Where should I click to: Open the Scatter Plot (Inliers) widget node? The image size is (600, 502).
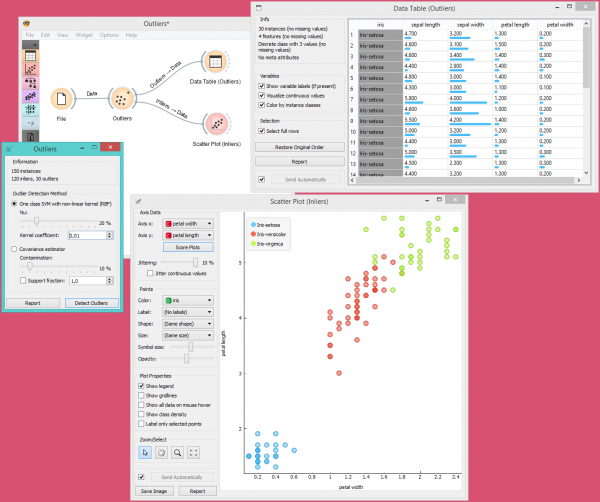coord(217,124)
